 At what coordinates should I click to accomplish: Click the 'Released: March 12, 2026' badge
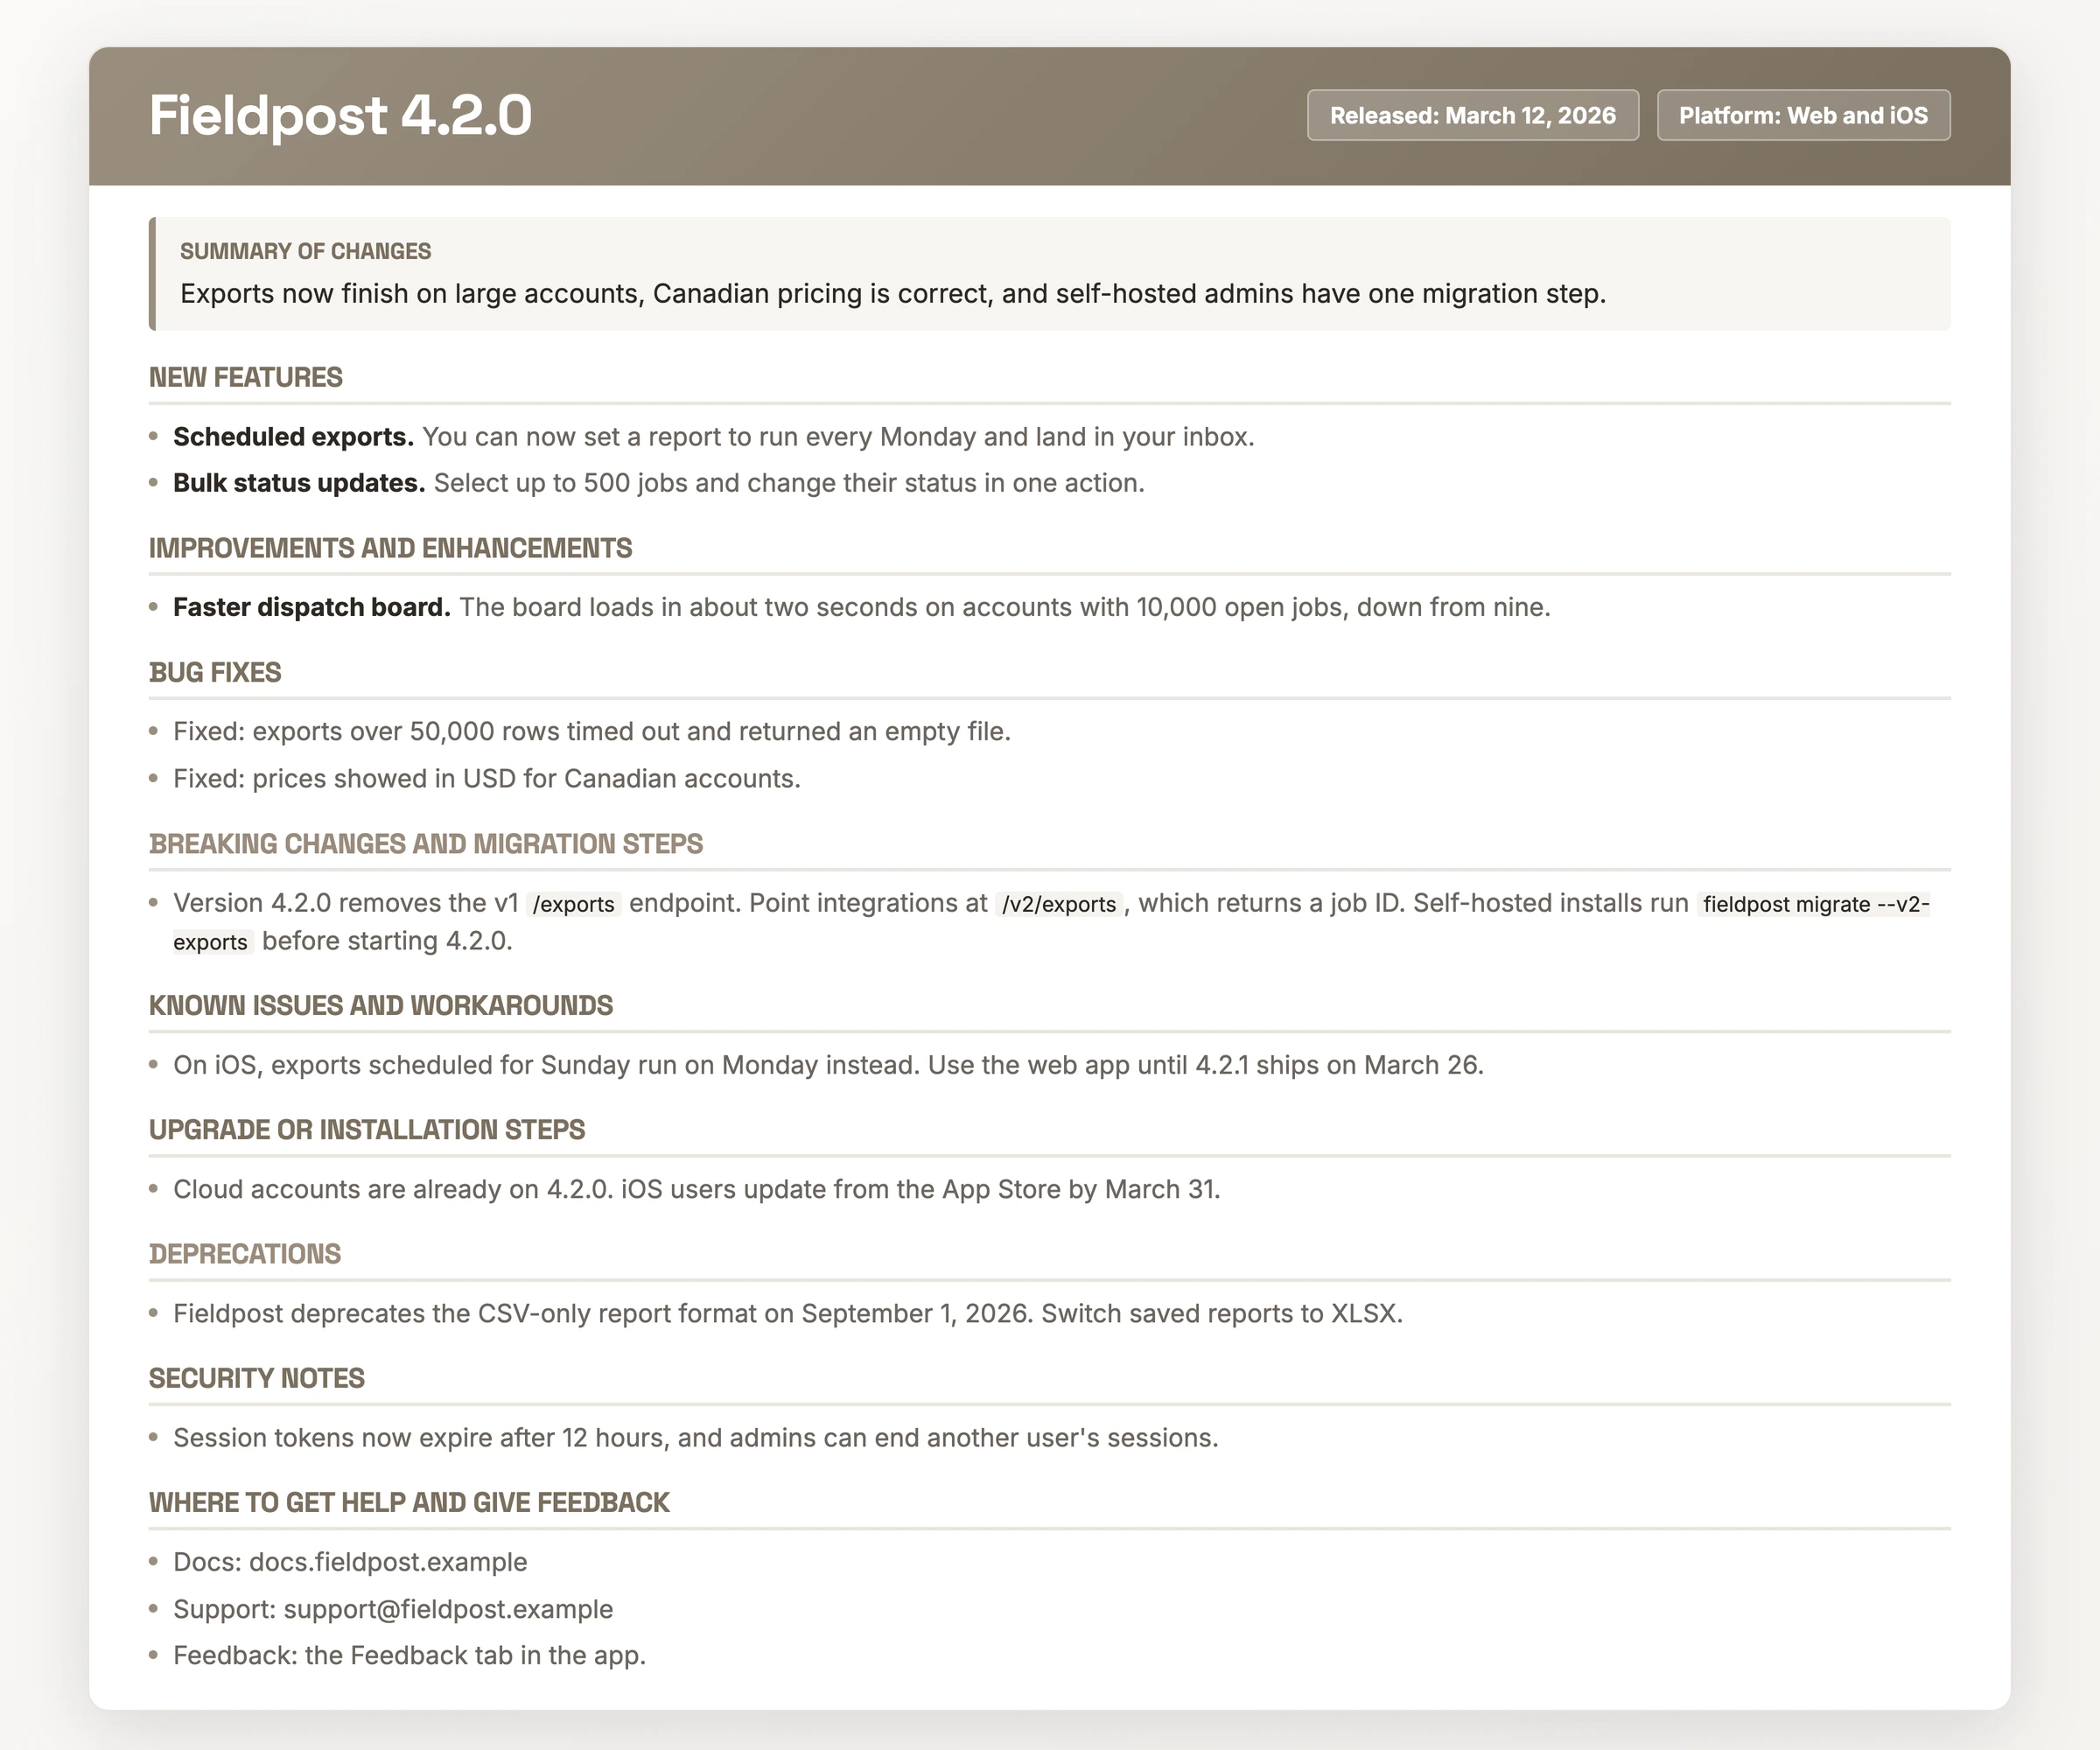tap(1472, 115)
